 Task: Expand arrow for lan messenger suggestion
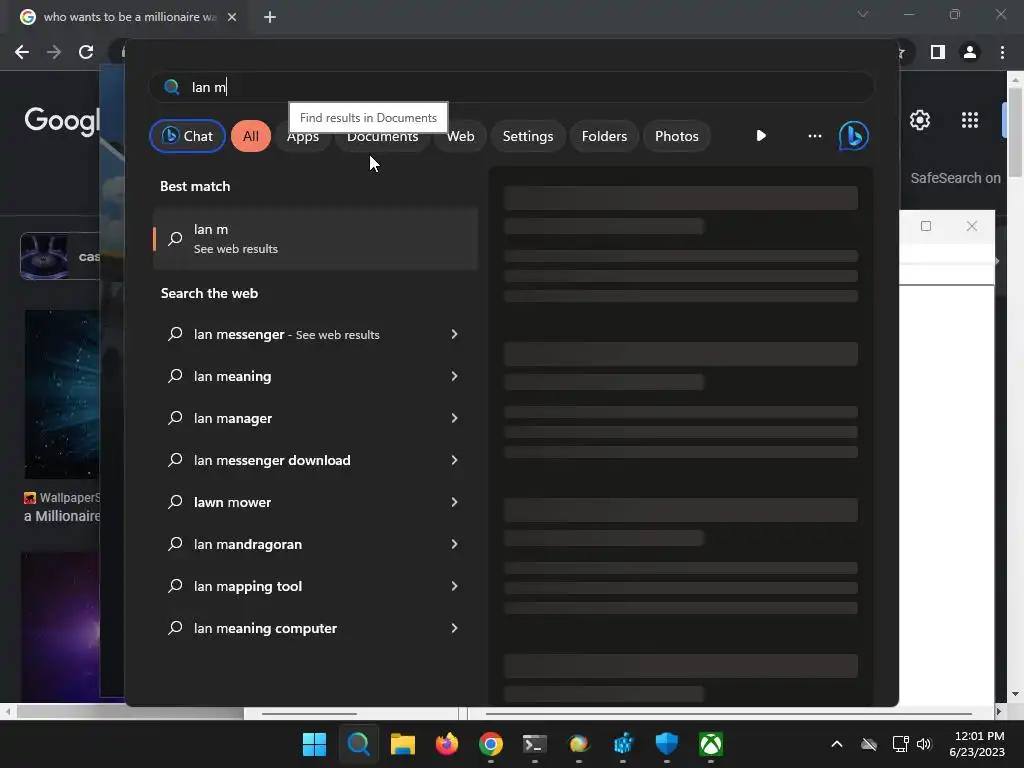pos(454,334)
